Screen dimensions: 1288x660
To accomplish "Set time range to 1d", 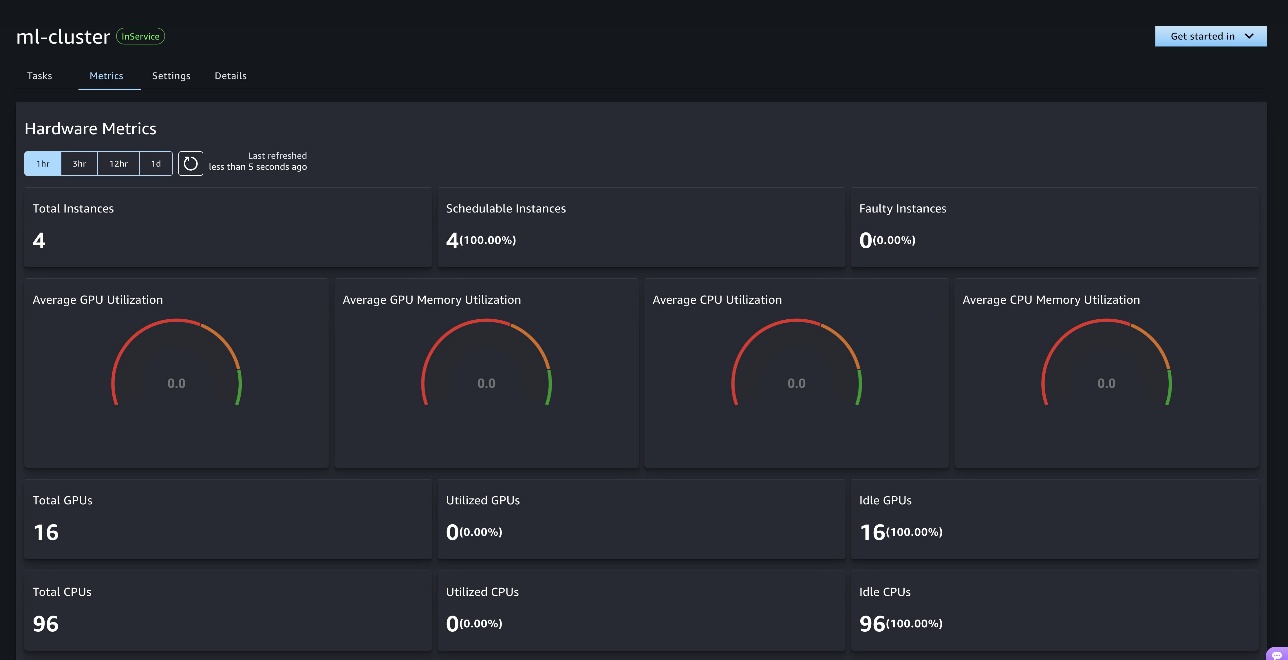I will click(x=156, y=163).
